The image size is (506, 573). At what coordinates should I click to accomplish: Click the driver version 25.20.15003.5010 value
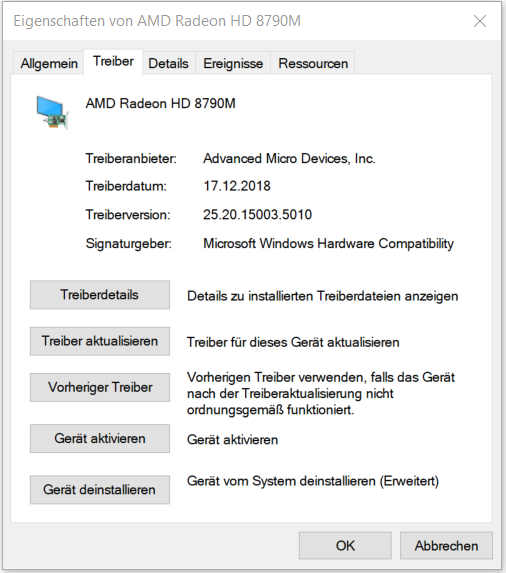coord(258,215)
